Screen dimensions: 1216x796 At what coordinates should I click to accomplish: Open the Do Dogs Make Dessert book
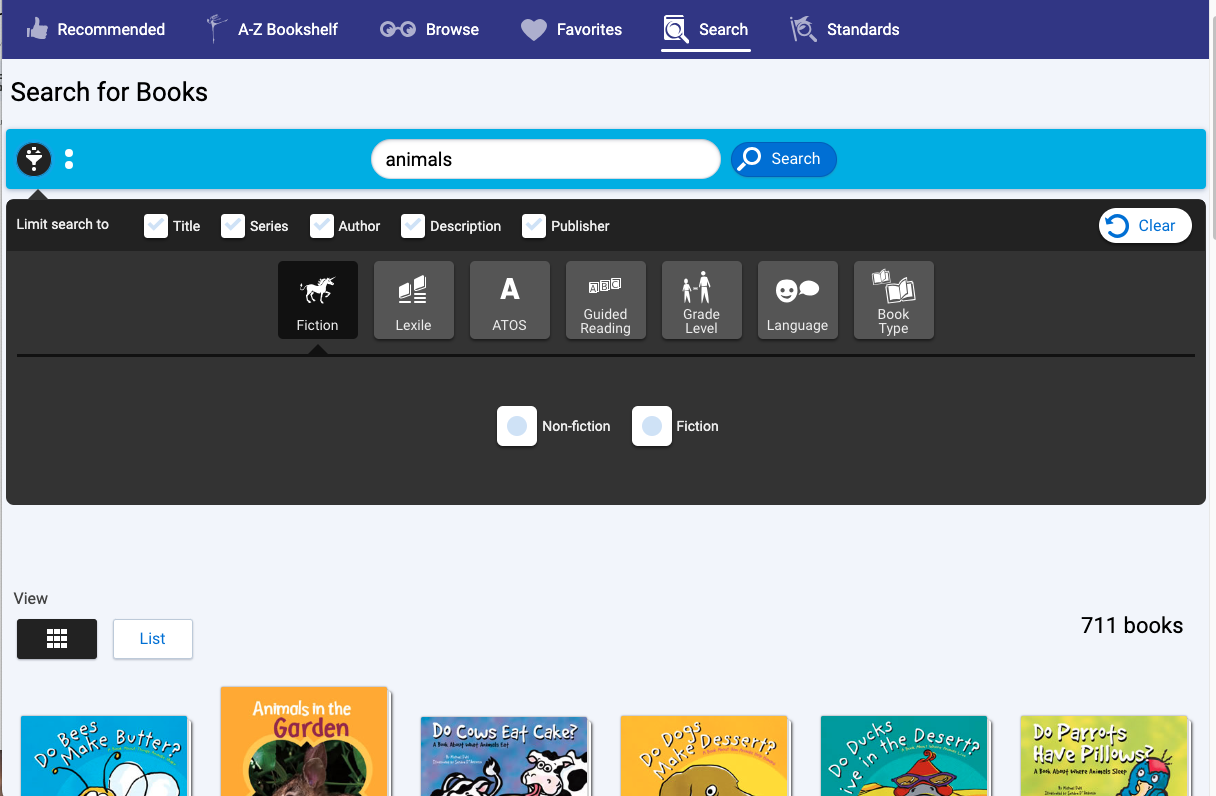[705, 756]
